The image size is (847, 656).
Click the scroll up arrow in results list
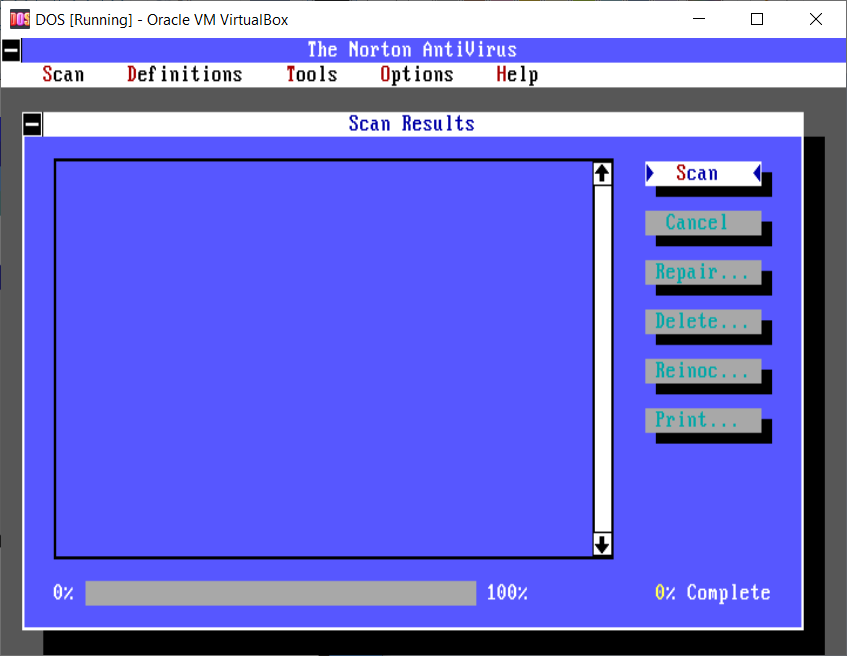tap(602, 173)
